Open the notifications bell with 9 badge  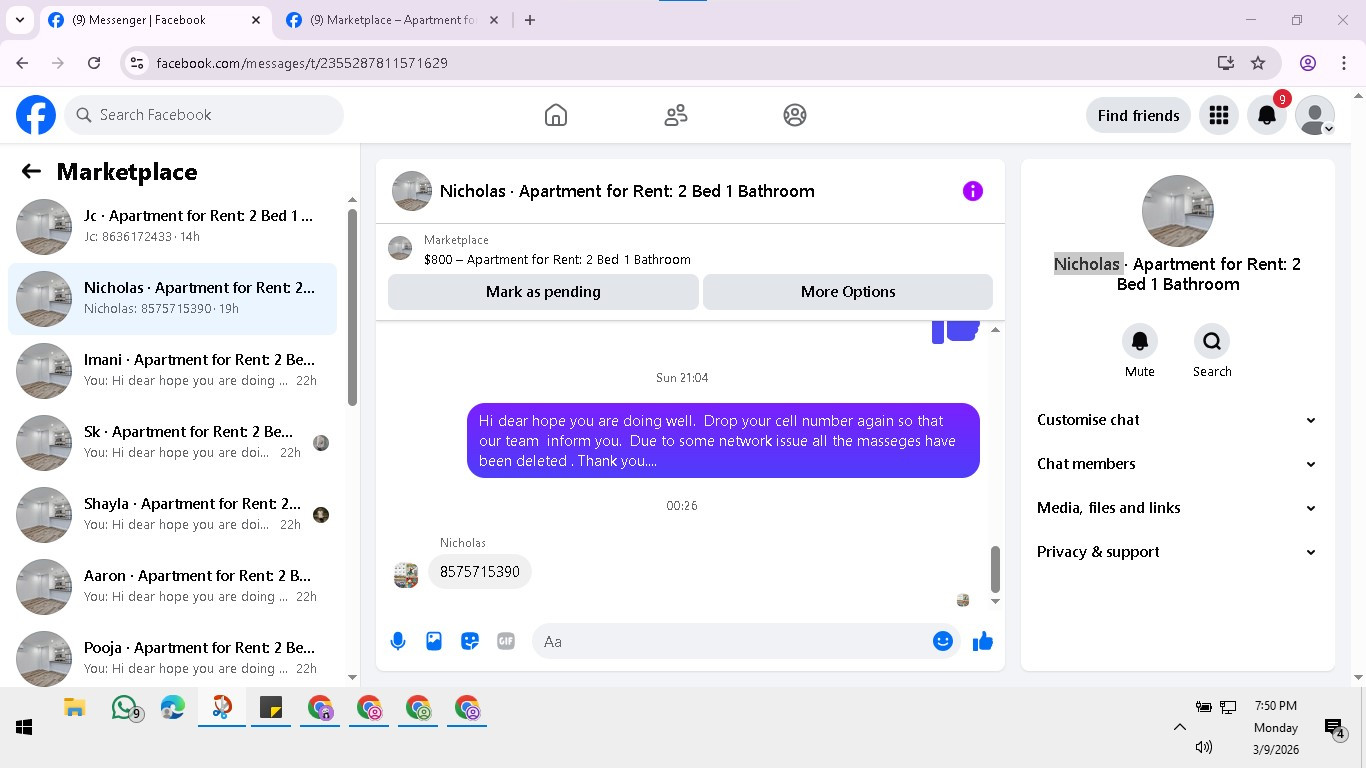[x=1267, y=115]
